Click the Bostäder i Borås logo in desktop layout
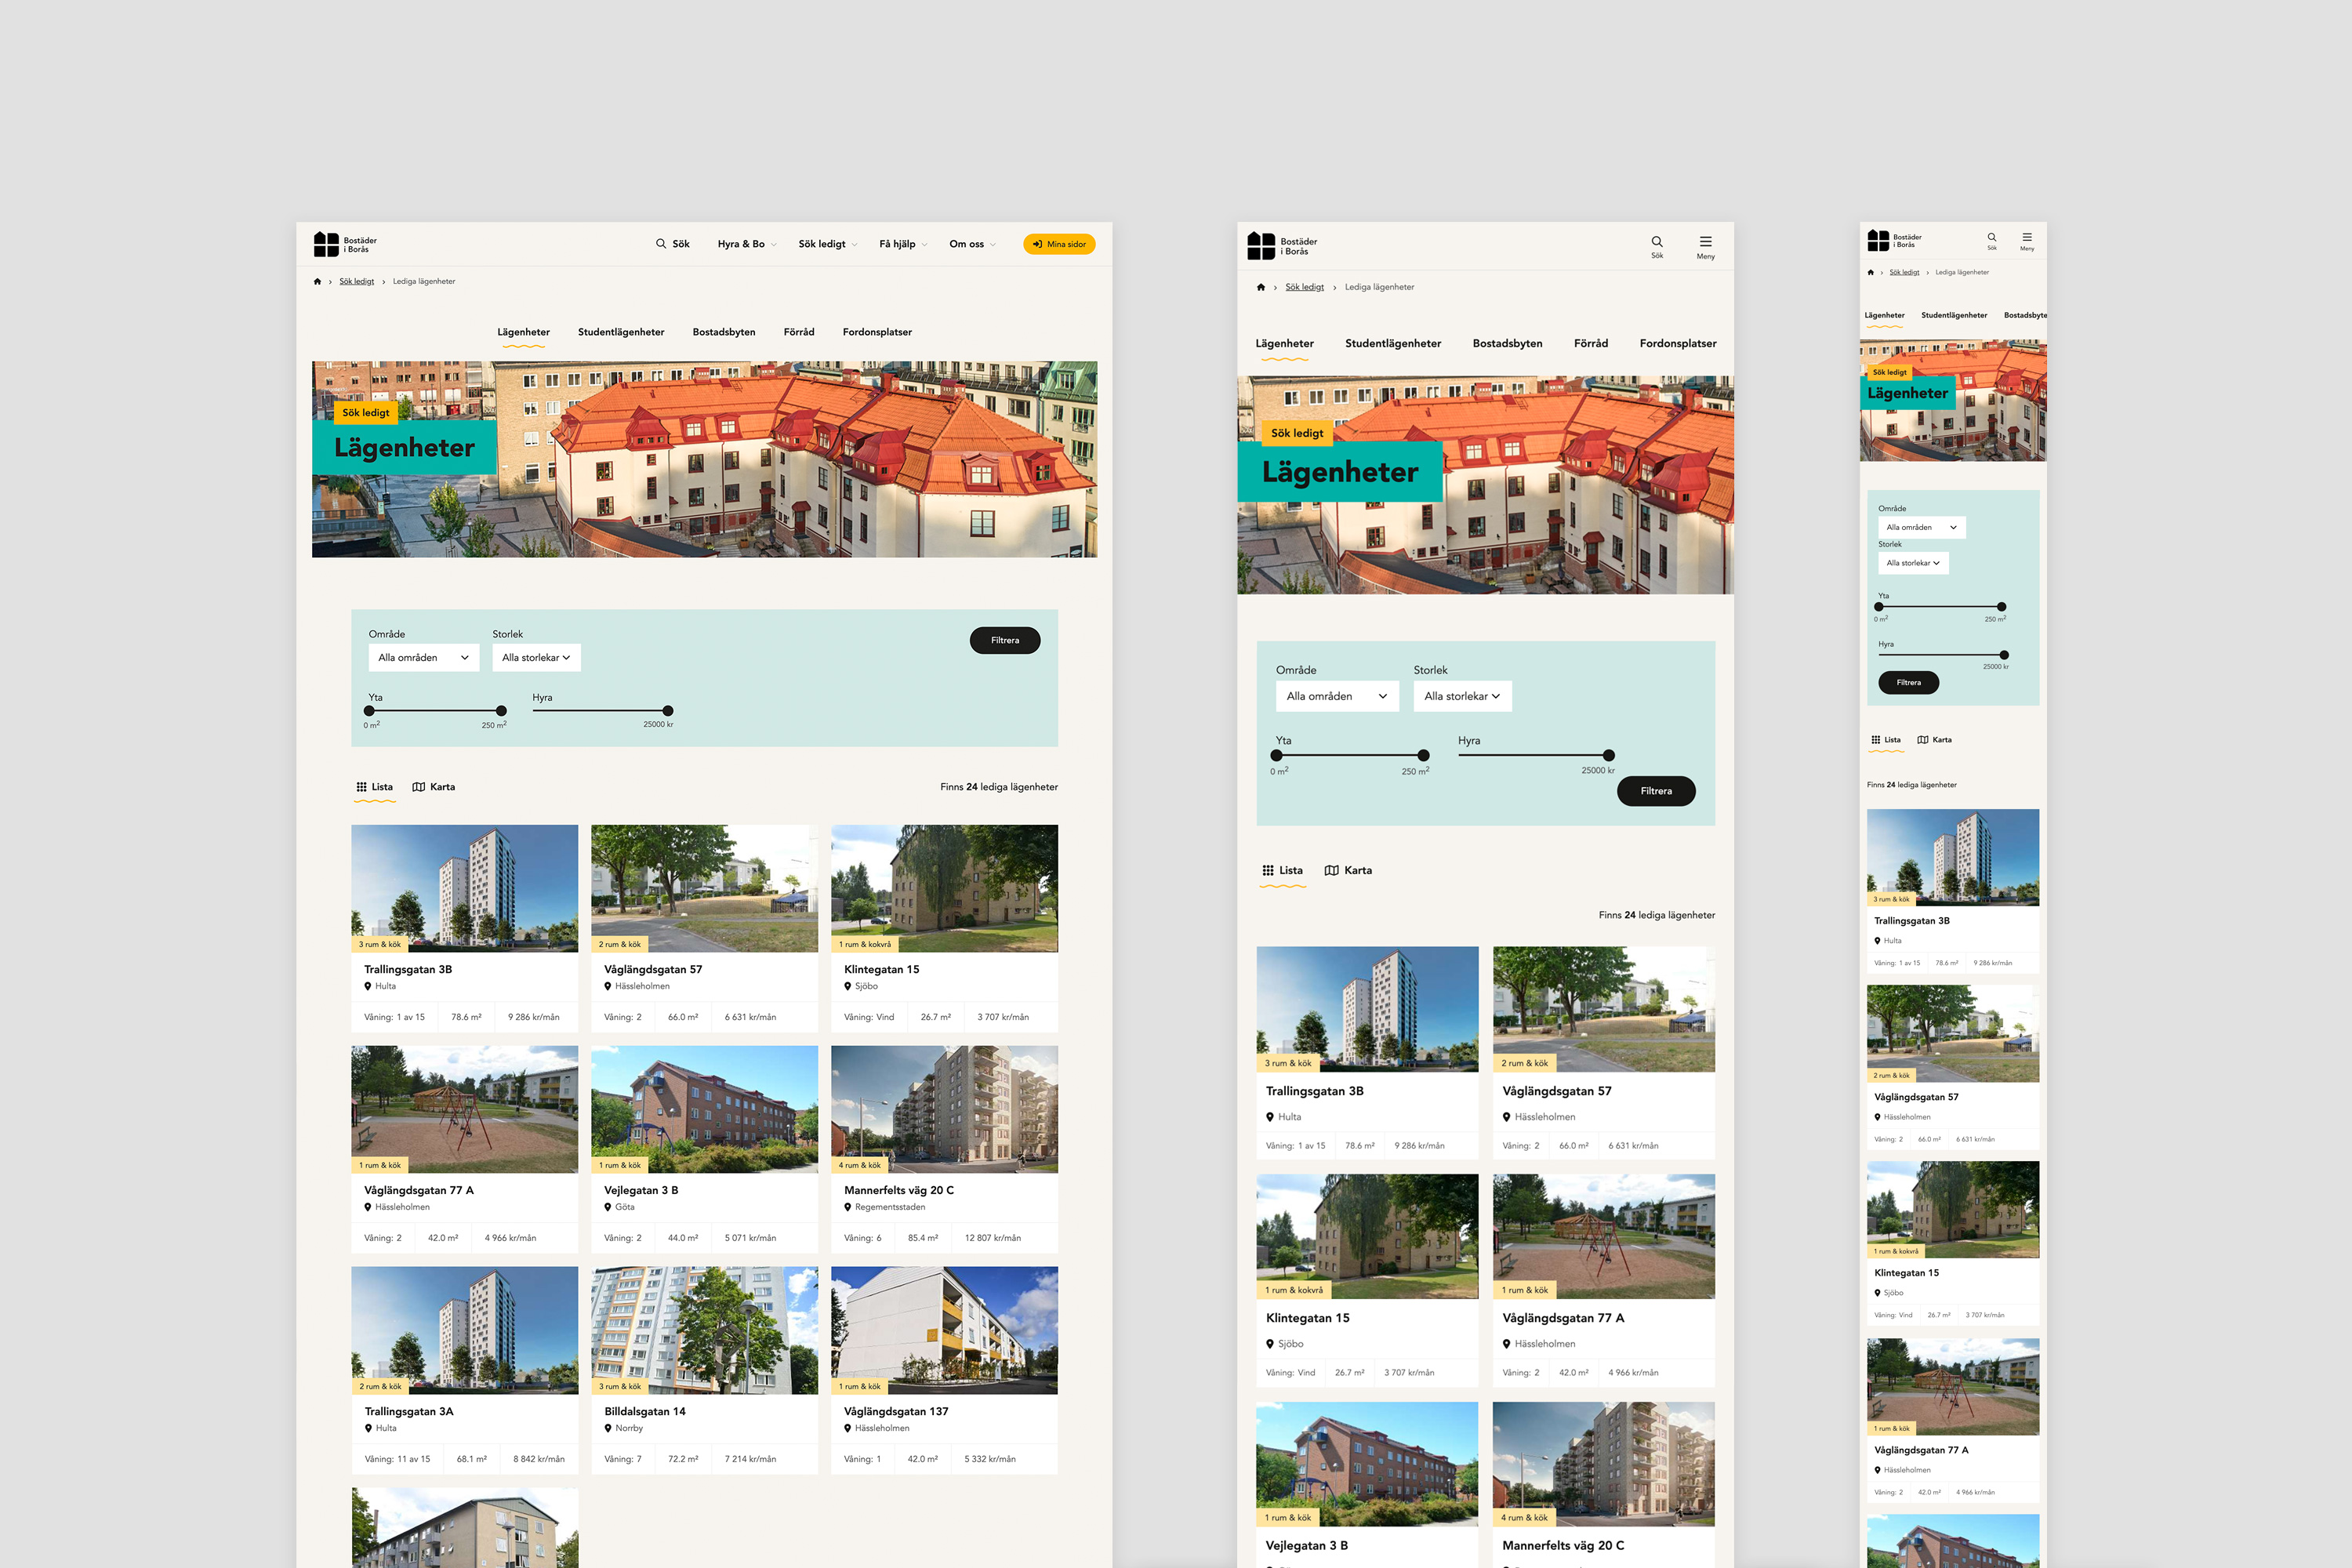Image resolution: width=2352 pixels, height=1568 pixels. click(345, 244)
